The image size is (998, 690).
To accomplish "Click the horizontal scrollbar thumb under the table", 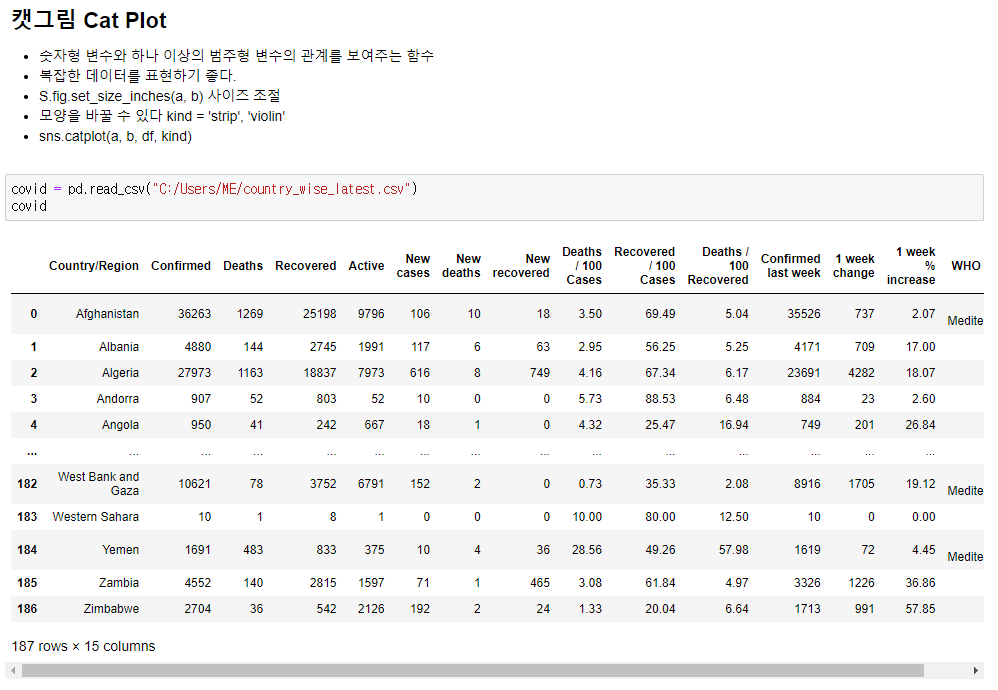I will 473,670.
